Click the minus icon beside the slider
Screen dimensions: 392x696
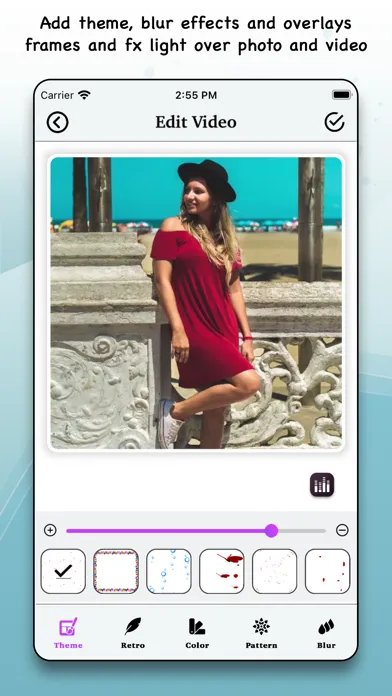[x=342, y=530]
